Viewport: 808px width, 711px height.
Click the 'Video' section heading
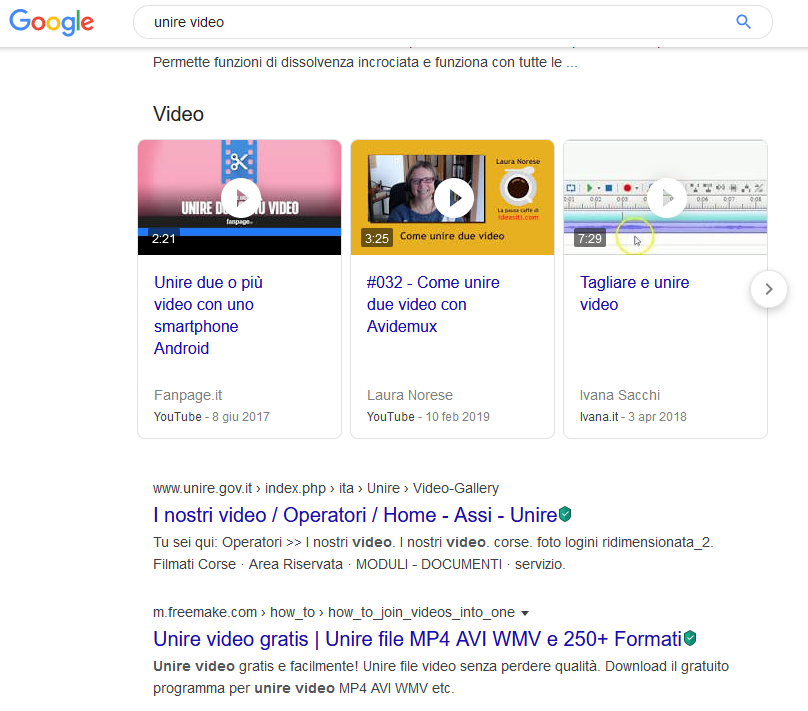[178, 114]
